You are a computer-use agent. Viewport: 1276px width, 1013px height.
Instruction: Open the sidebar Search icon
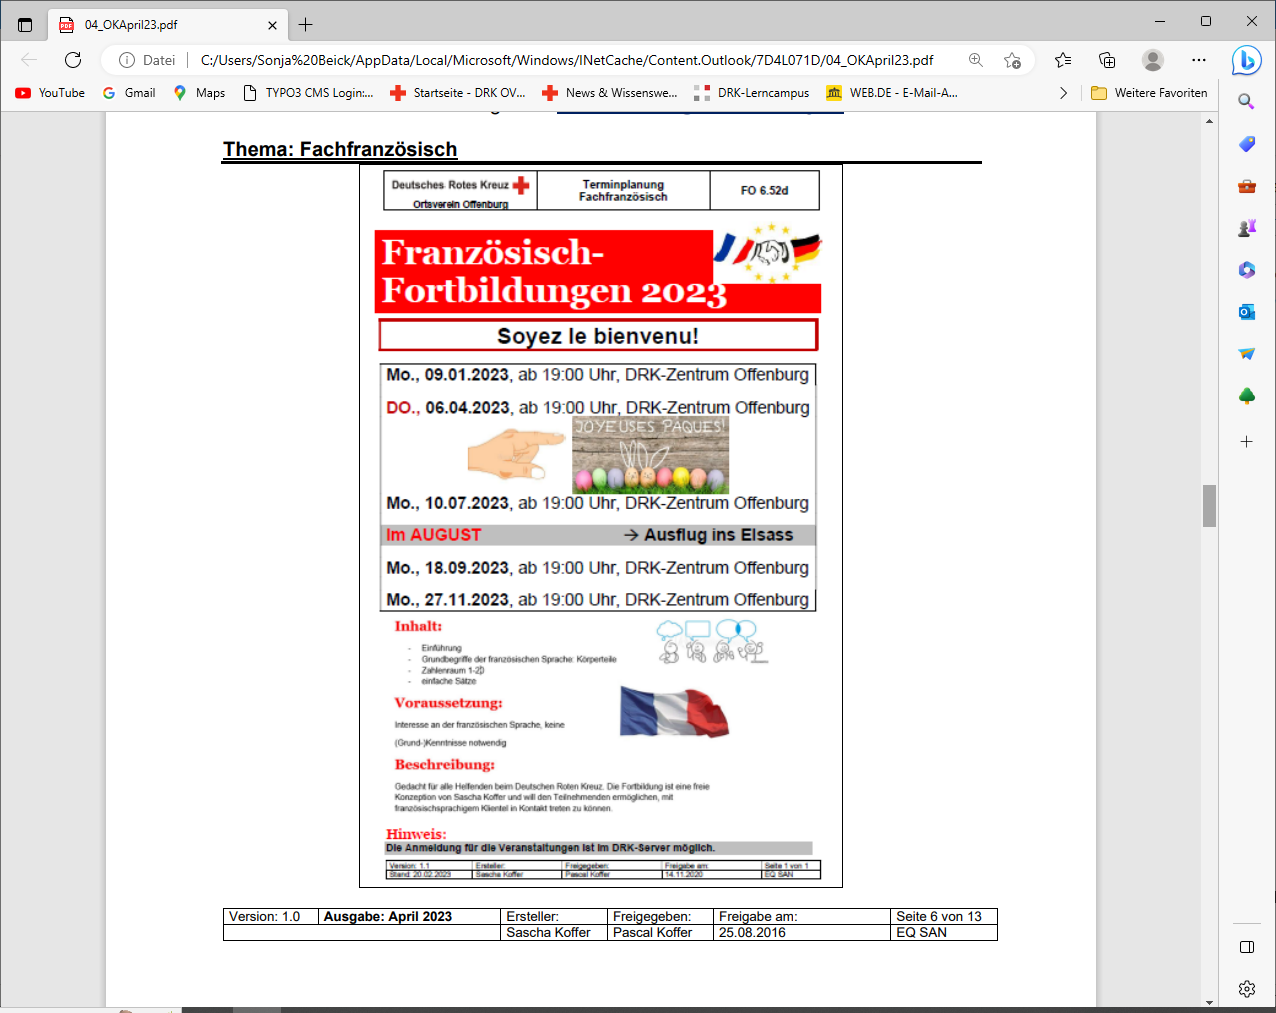coord(1246,102)
